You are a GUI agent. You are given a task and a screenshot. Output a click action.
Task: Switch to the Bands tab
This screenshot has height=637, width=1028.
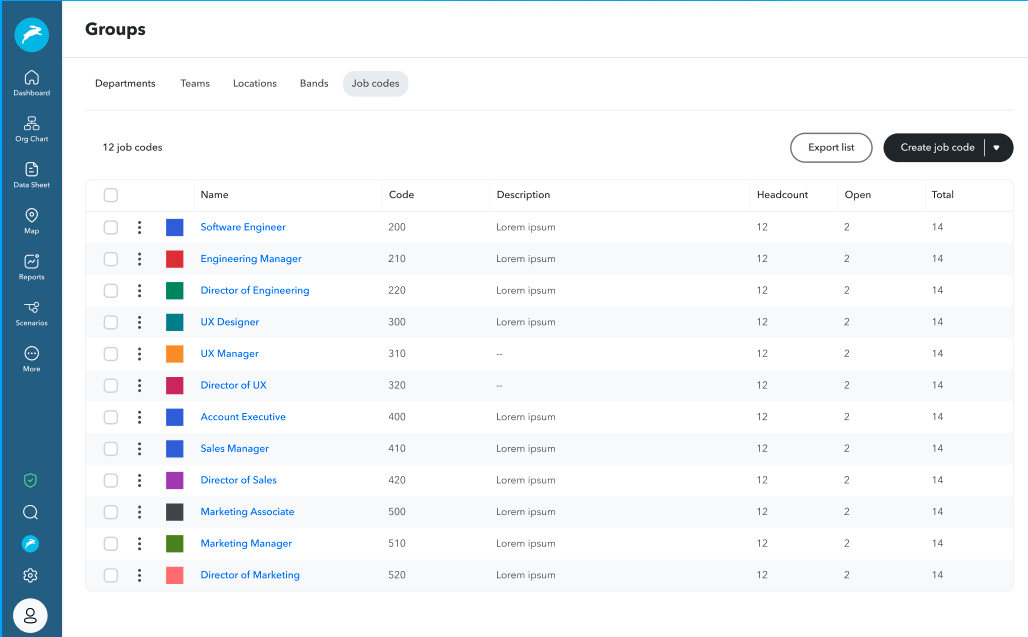click(x=314, y=84)
